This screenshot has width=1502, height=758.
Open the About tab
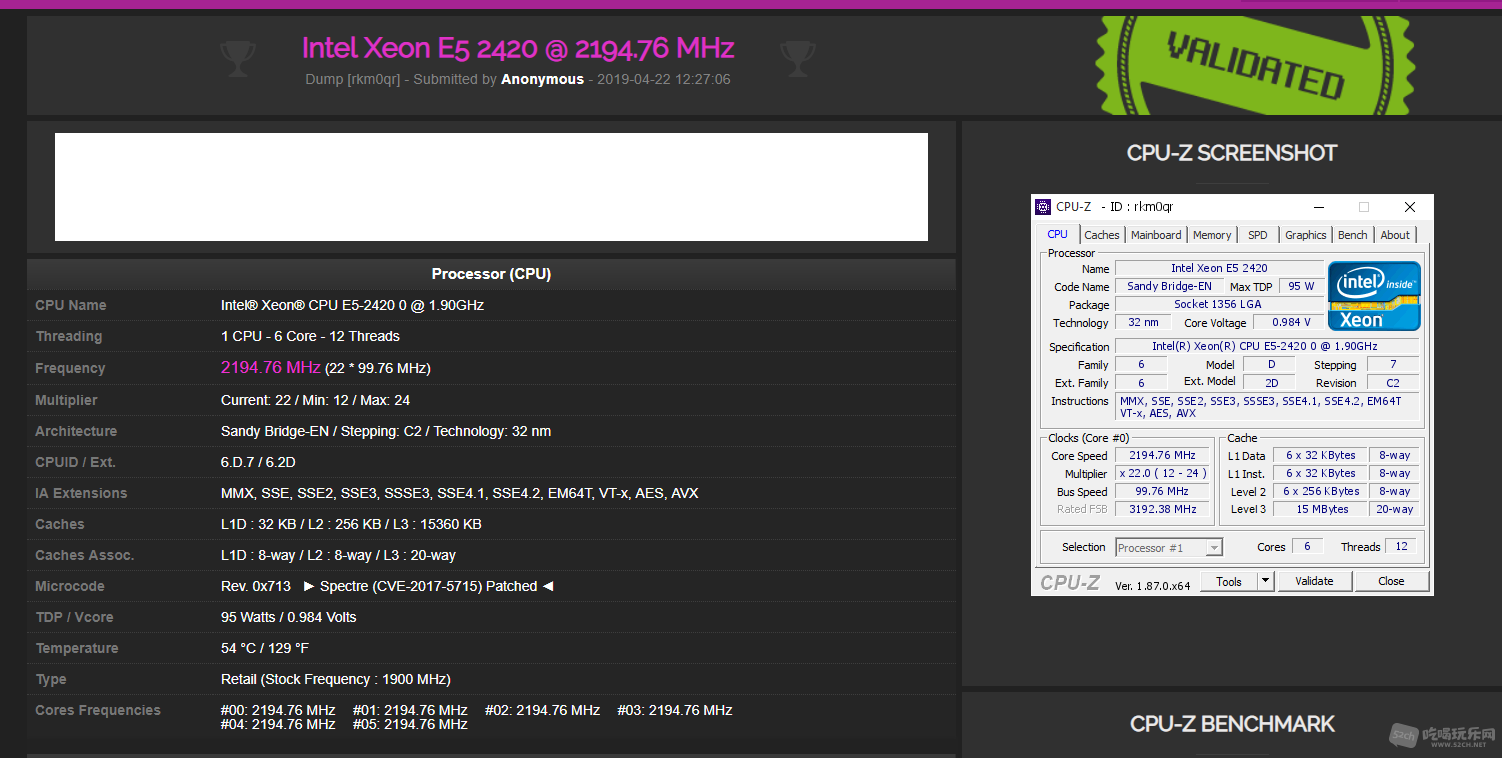tap(1395, 235)
